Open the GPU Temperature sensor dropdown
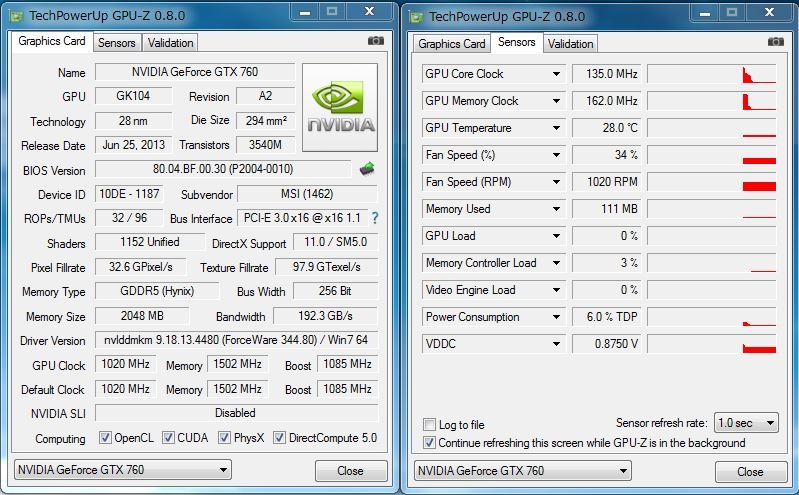The image size is (799, 495). pyautogui.click(x=556, y=128)
